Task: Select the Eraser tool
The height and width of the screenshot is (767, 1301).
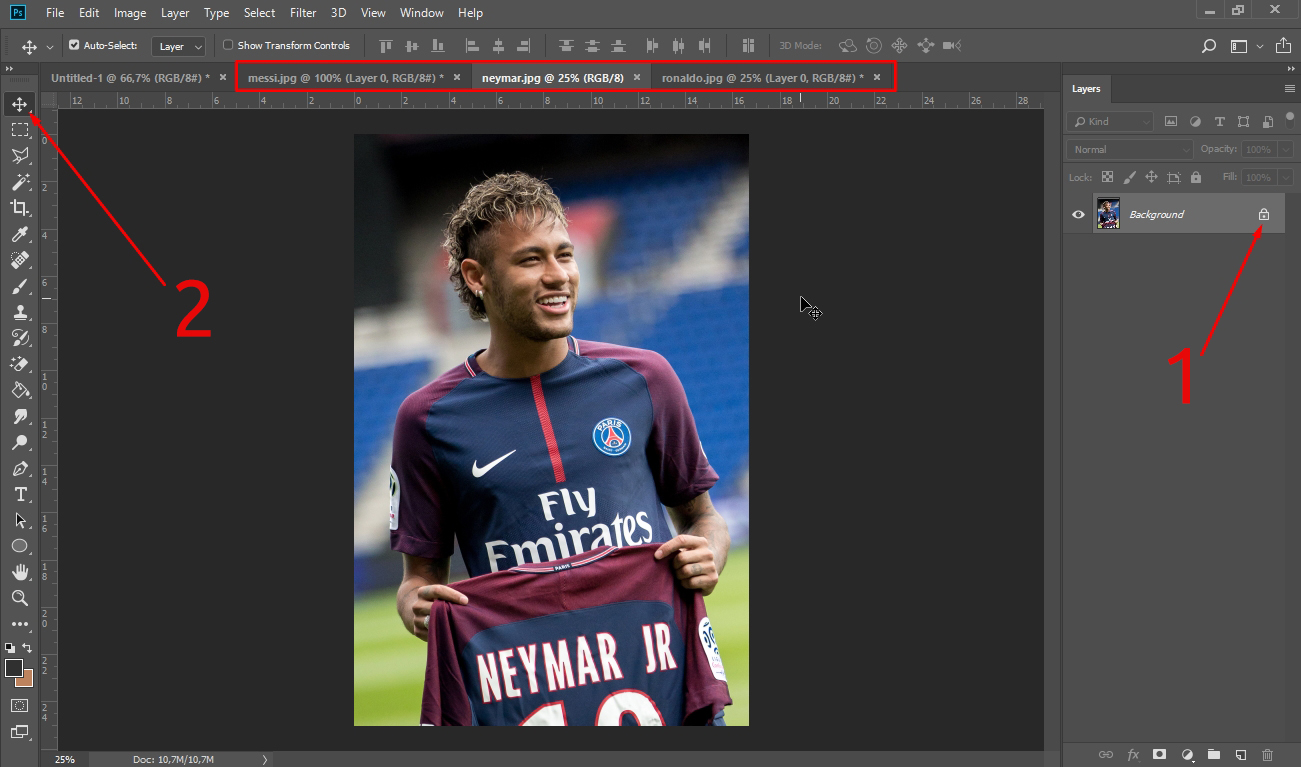Action: tap(19, 364)
